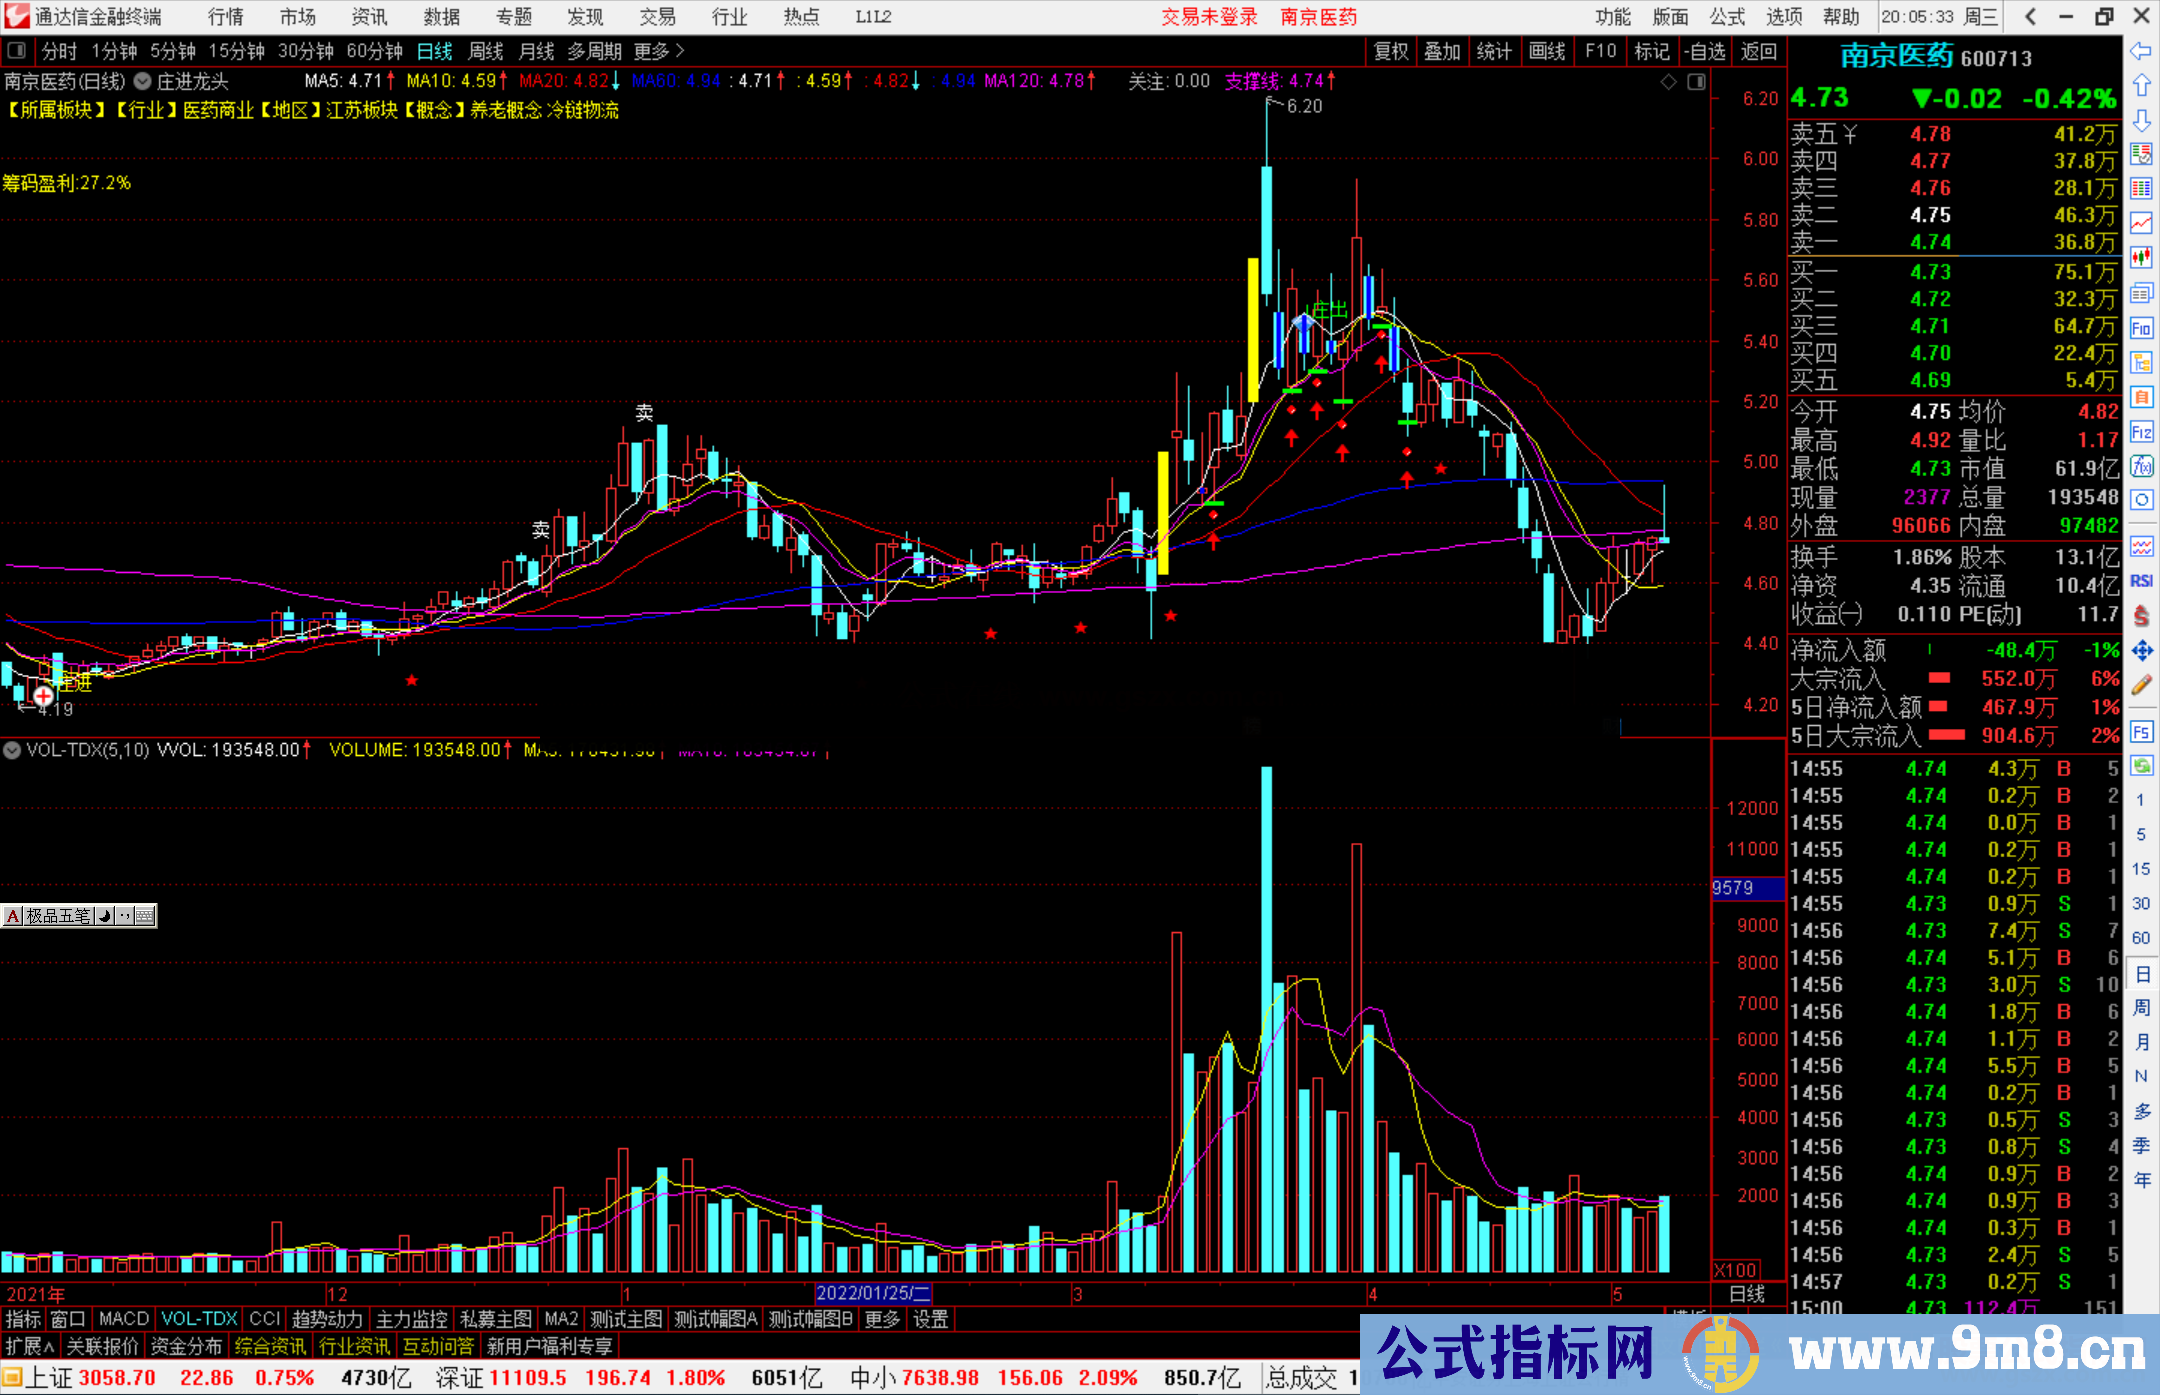Switch to 60-minute period in right sidebar
The height and width of the screenshot is (1395, 2160).
(2141, 938)
